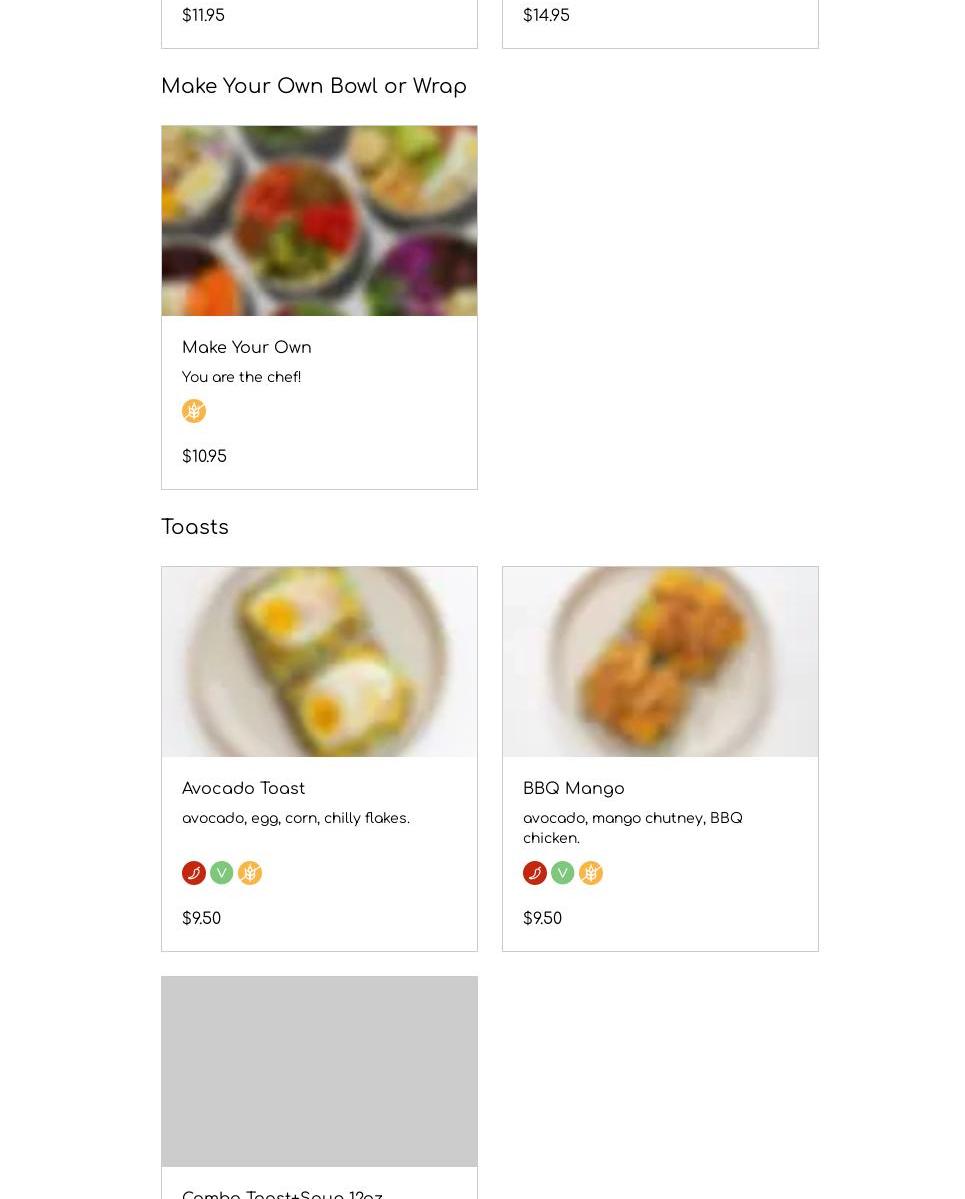Screen dimensions: 965x1199
Task: Click the $10.95 price on Make Your Own
Action: pos(204,457)
